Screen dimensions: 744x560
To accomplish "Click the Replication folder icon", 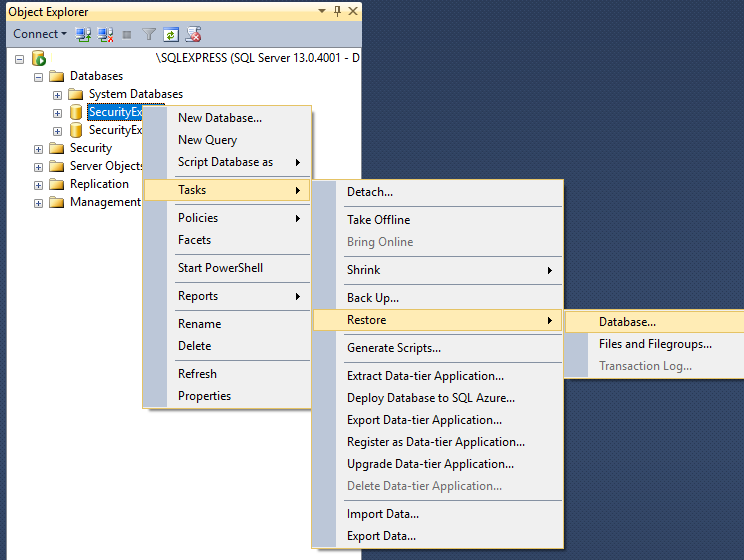I will 56,184.
